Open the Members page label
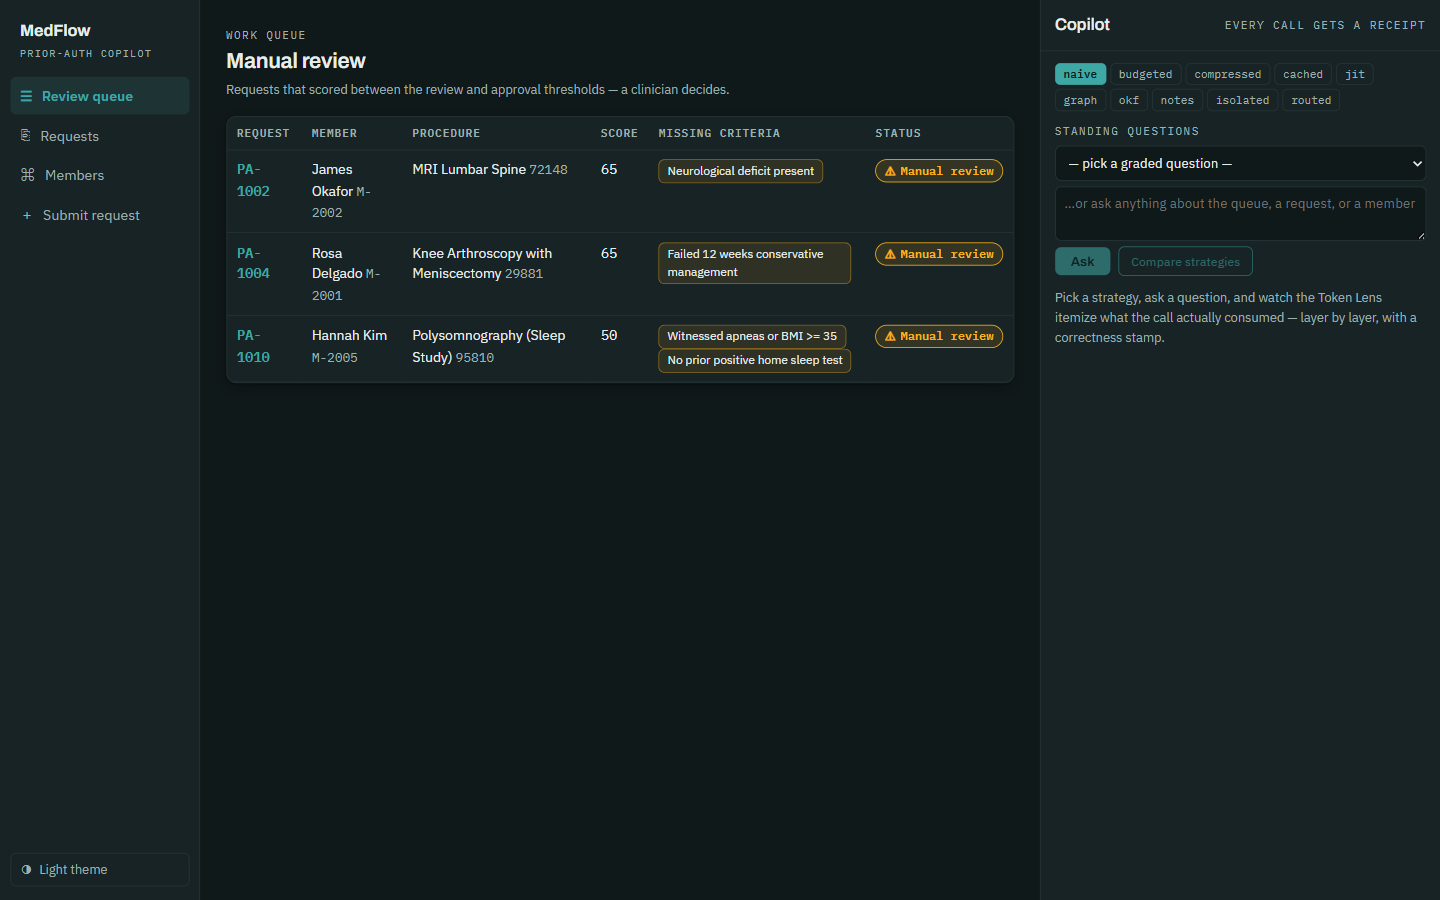The width and height of the screenshot is (1440, 900). (x=74, y=175)
